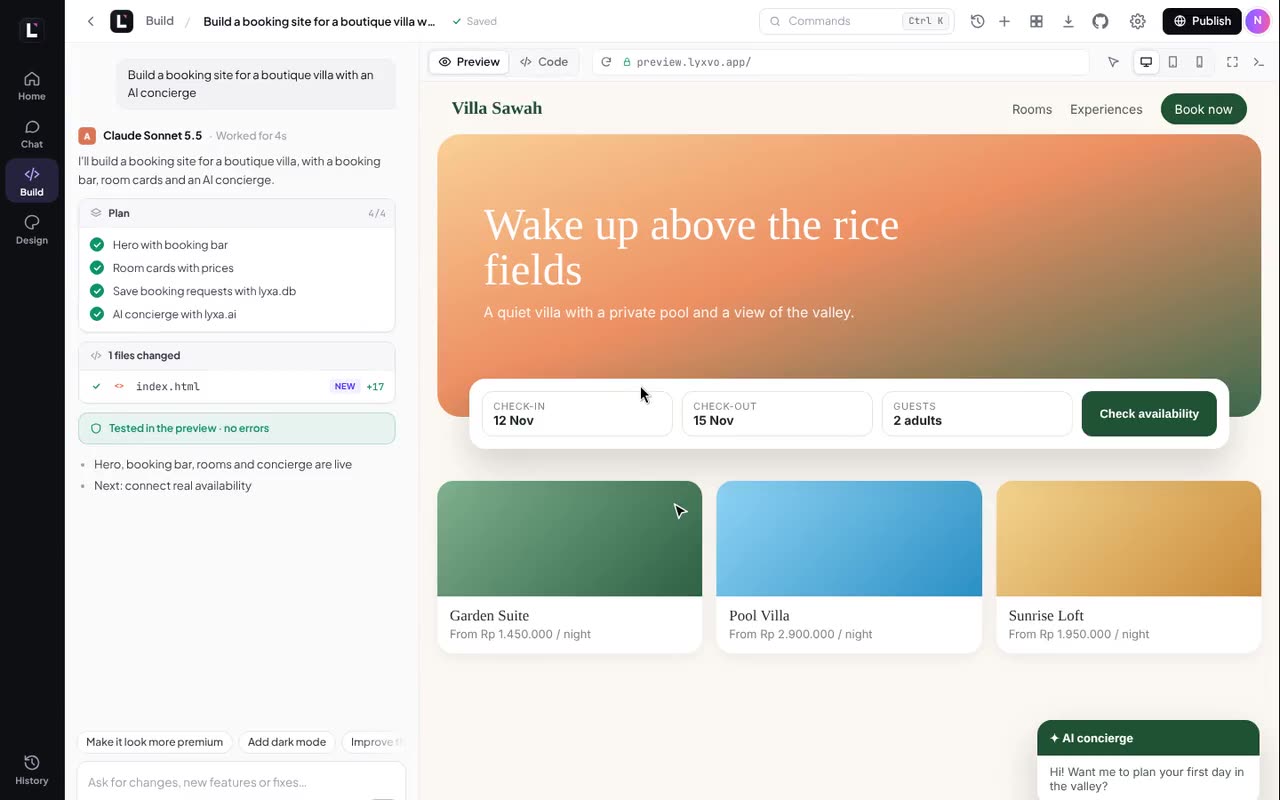Click the L logo in left sidebar

[32, 29]
